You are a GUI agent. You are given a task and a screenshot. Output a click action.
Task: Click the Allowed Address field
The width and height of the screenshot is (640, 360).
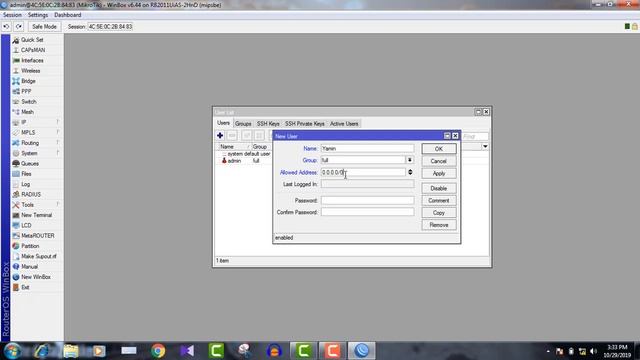(x=363, y=173)
